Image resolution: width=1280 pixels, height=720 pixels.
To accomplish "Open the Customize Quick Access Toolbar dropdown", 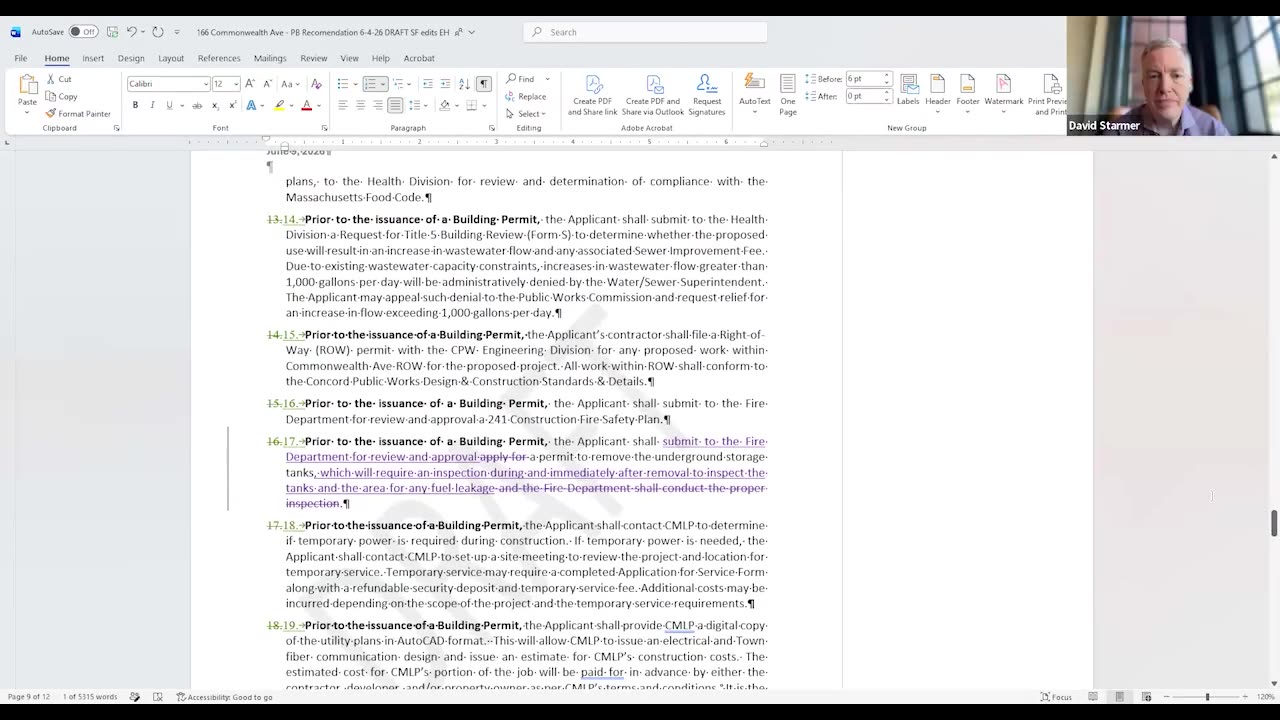I will point(177,32).
